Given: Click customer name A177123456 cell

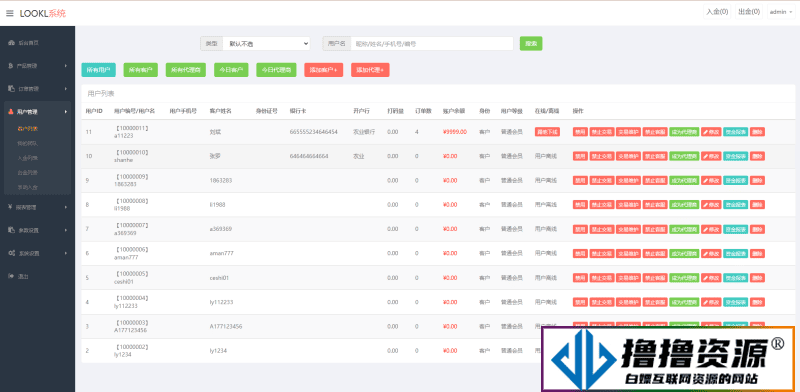Looking at the screenshot, I should (226, 326).
